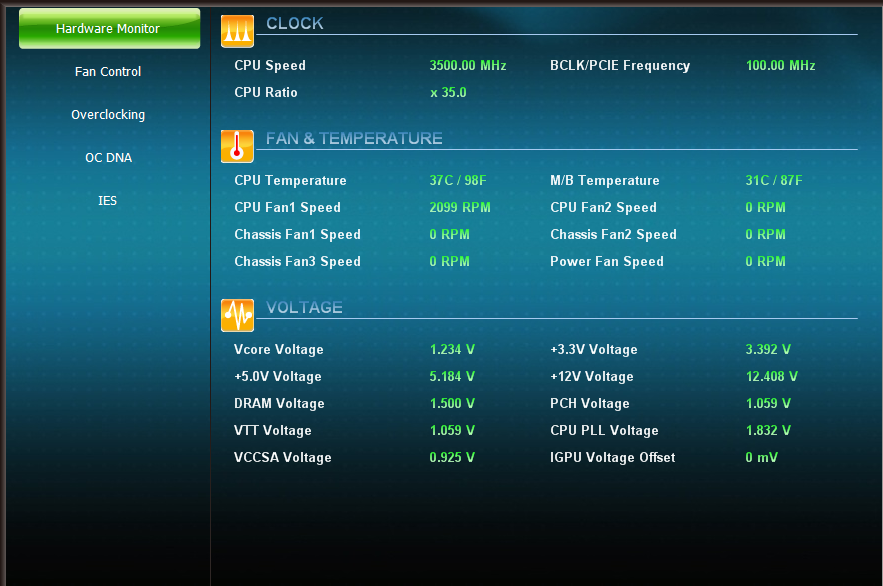Select the VCCSA Voltage label
The height and width of the screenshot is (586, 883).
click(x=283, y=458)
